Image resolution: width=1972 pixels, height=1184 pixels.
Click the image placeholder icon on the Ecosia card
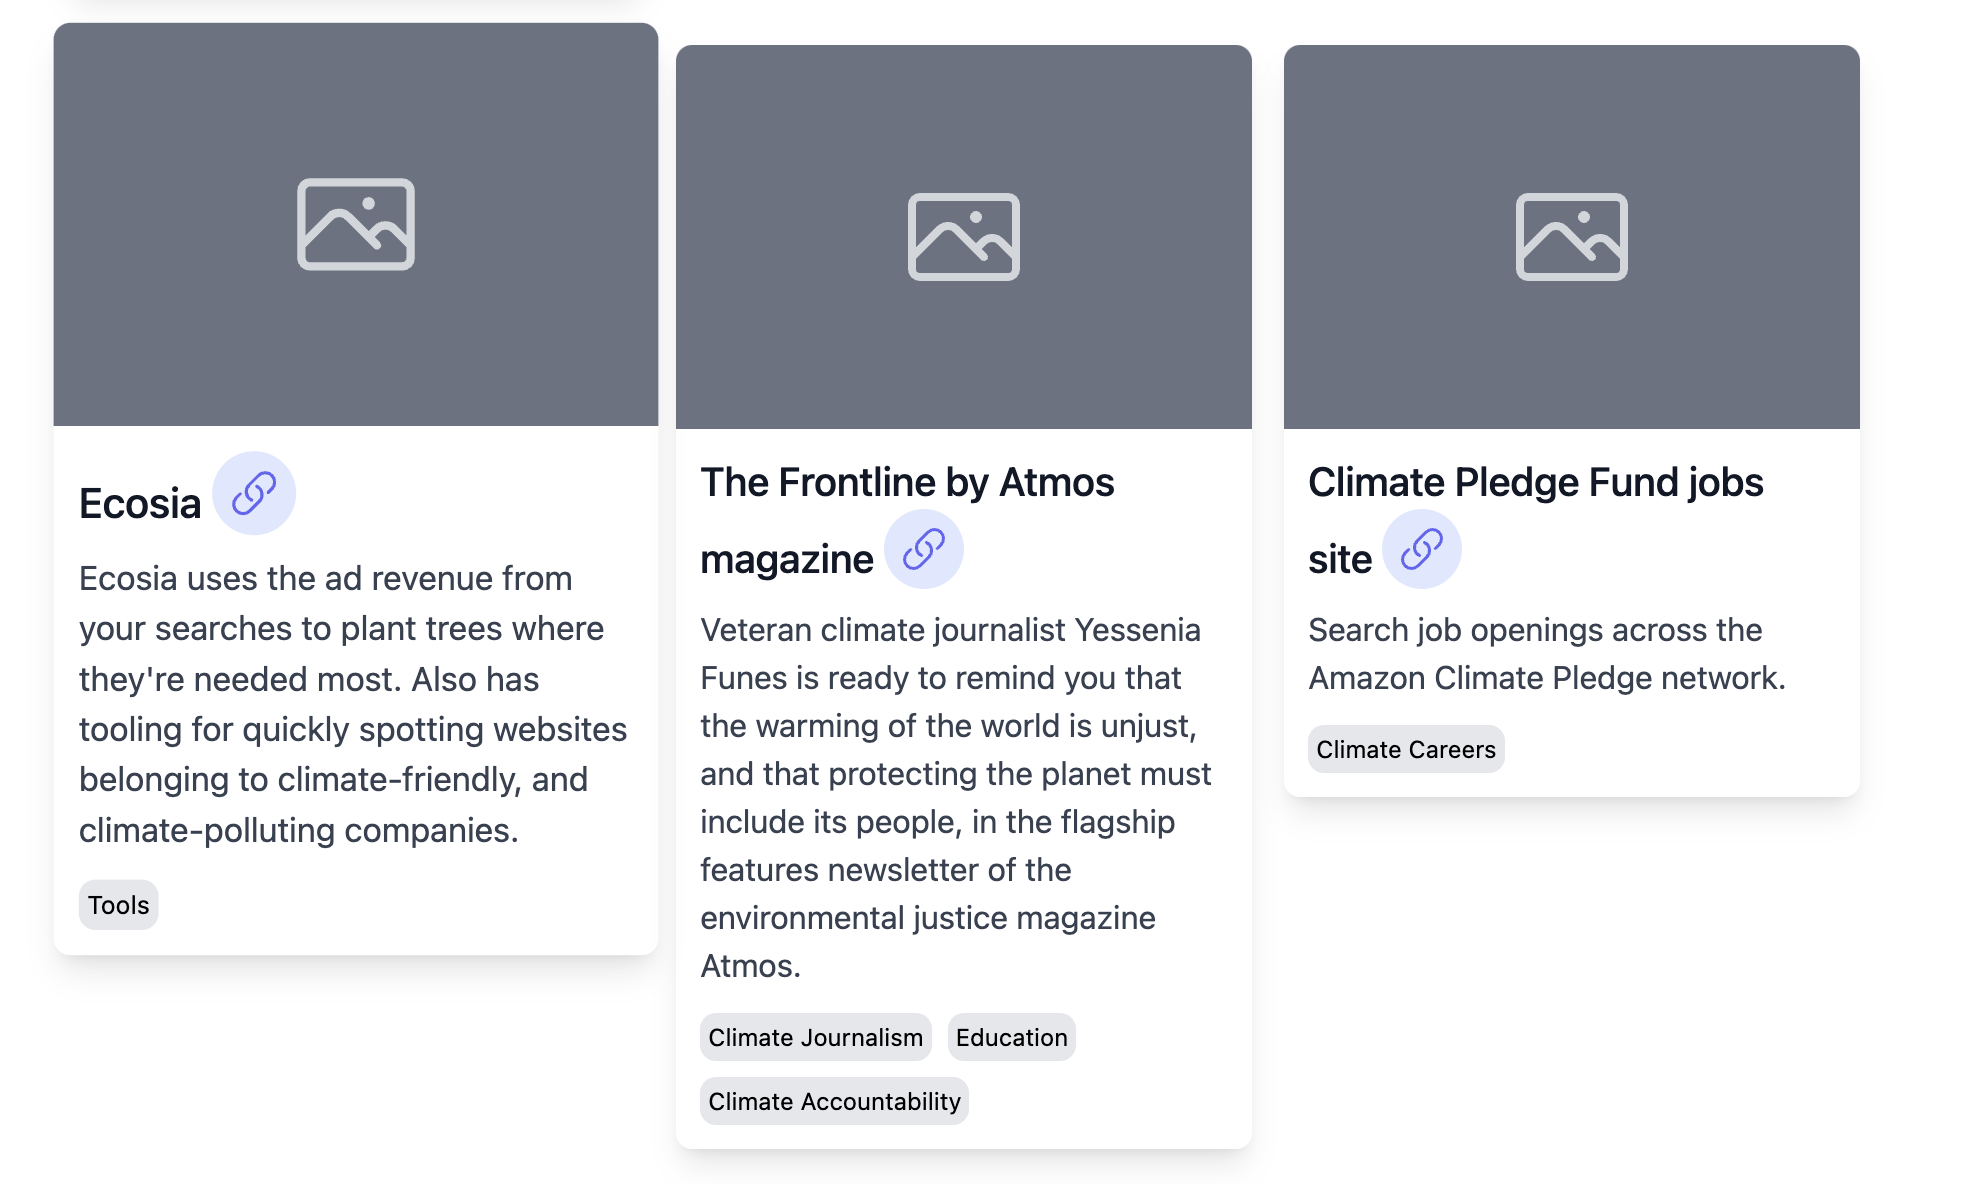(356, 226)
